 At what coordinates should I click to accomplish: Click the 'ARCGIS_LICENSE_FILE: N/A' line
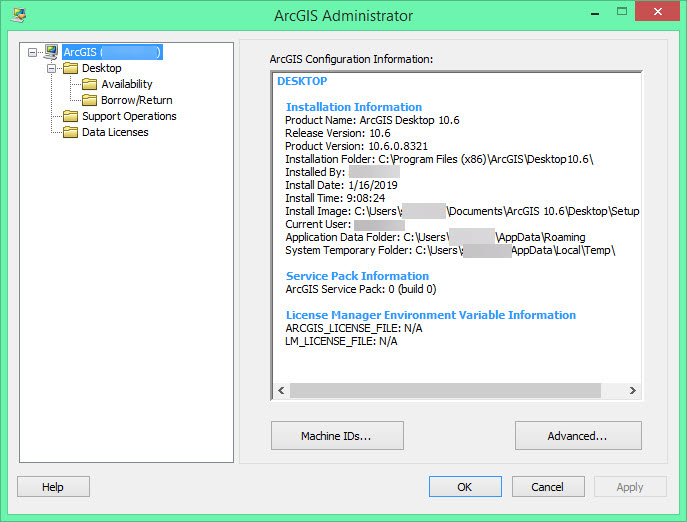(354, 328)
